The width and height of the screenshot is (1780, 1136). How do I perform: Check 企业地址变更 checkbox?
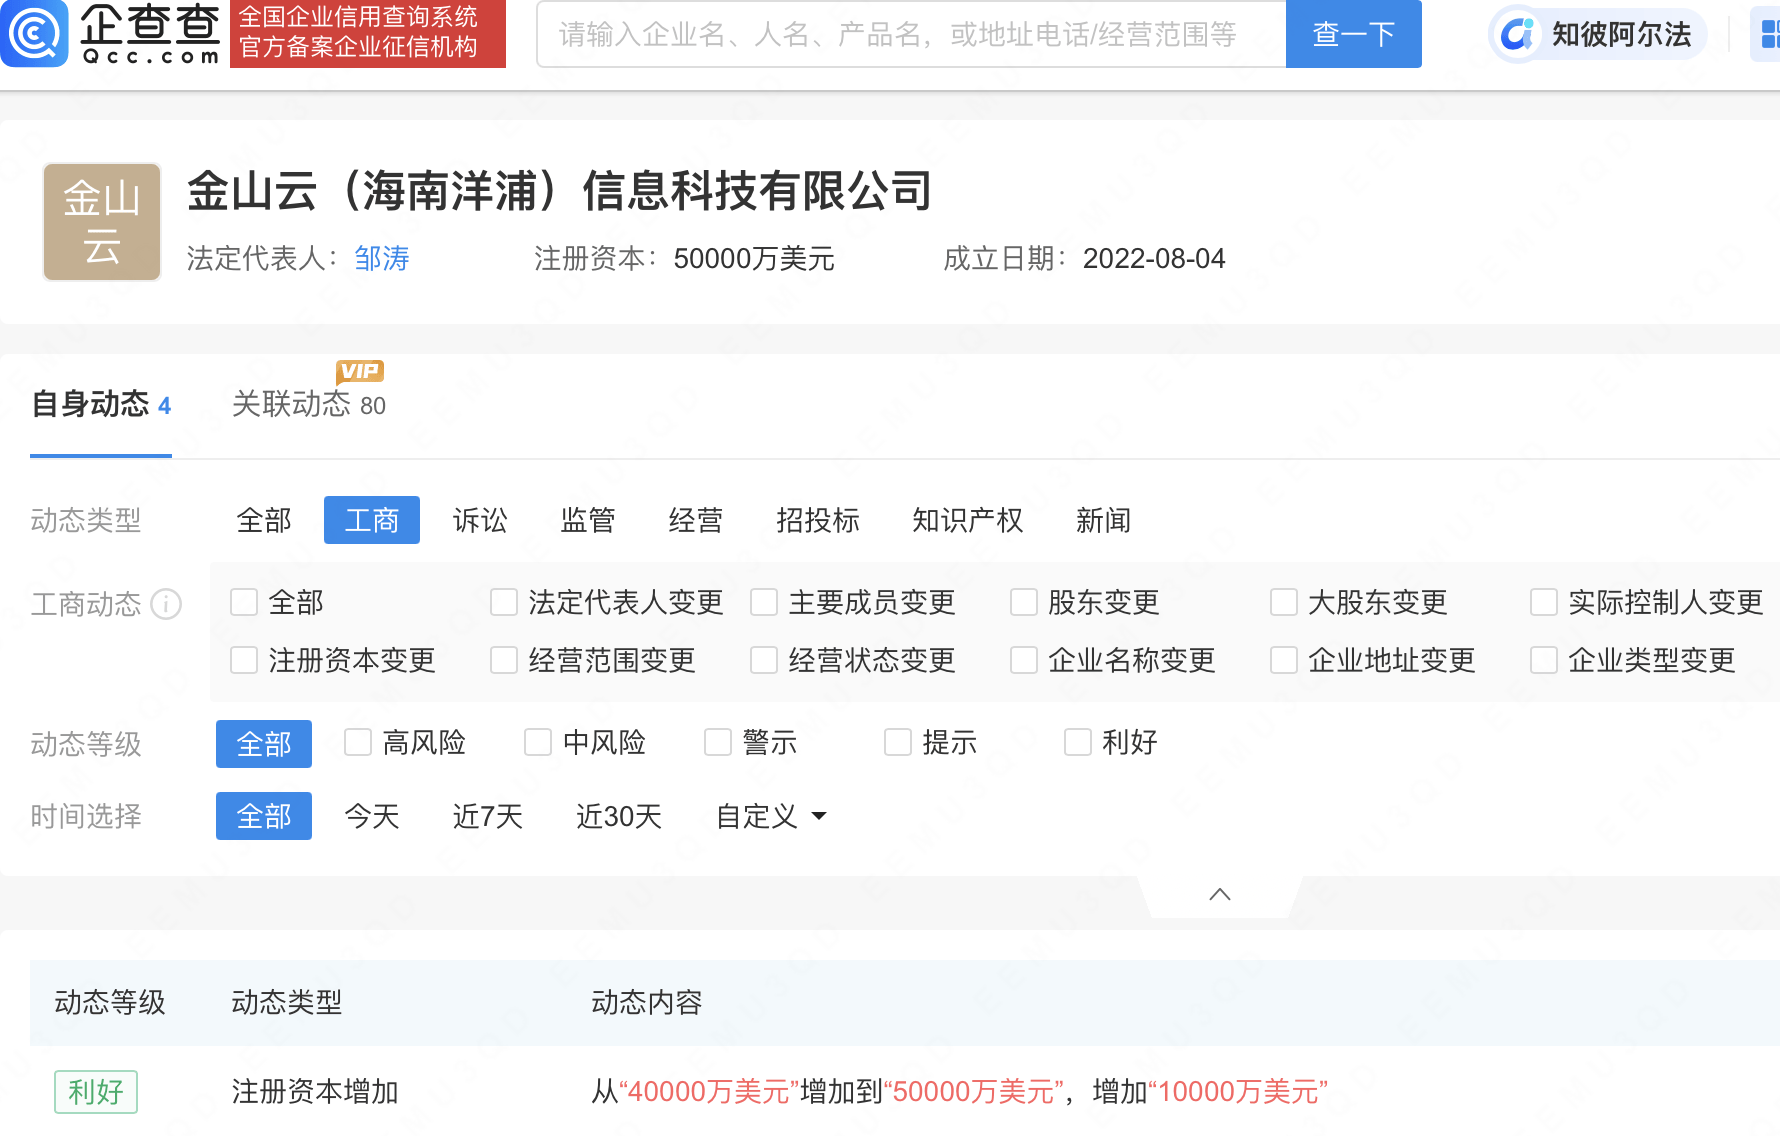(x=1284, y=660)
